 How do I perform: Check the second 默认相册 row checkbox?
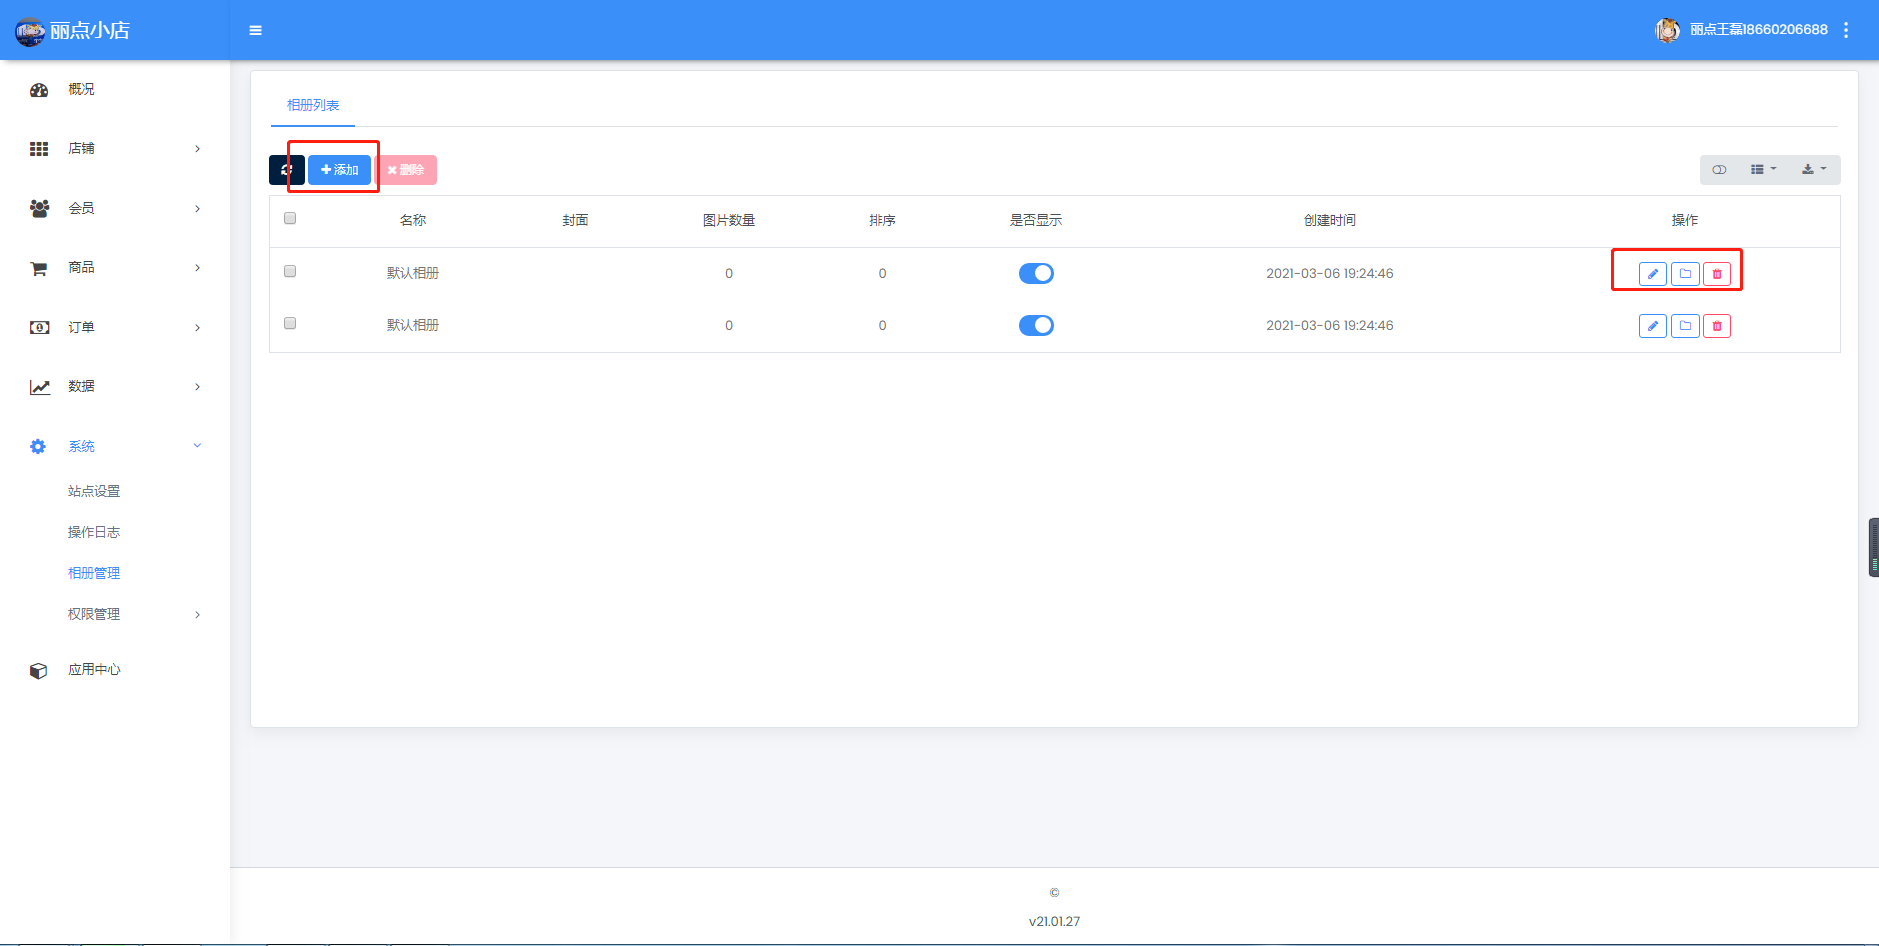[x=290, y=323]
